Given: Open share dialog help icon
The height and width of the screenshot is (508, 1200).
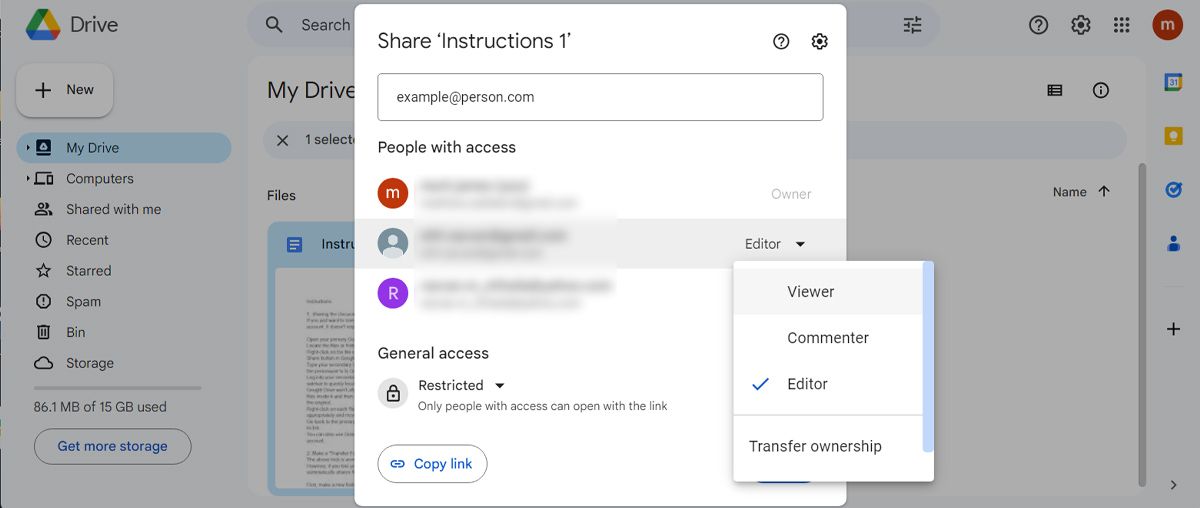Looking at the screenshot, I should [781, 41].
